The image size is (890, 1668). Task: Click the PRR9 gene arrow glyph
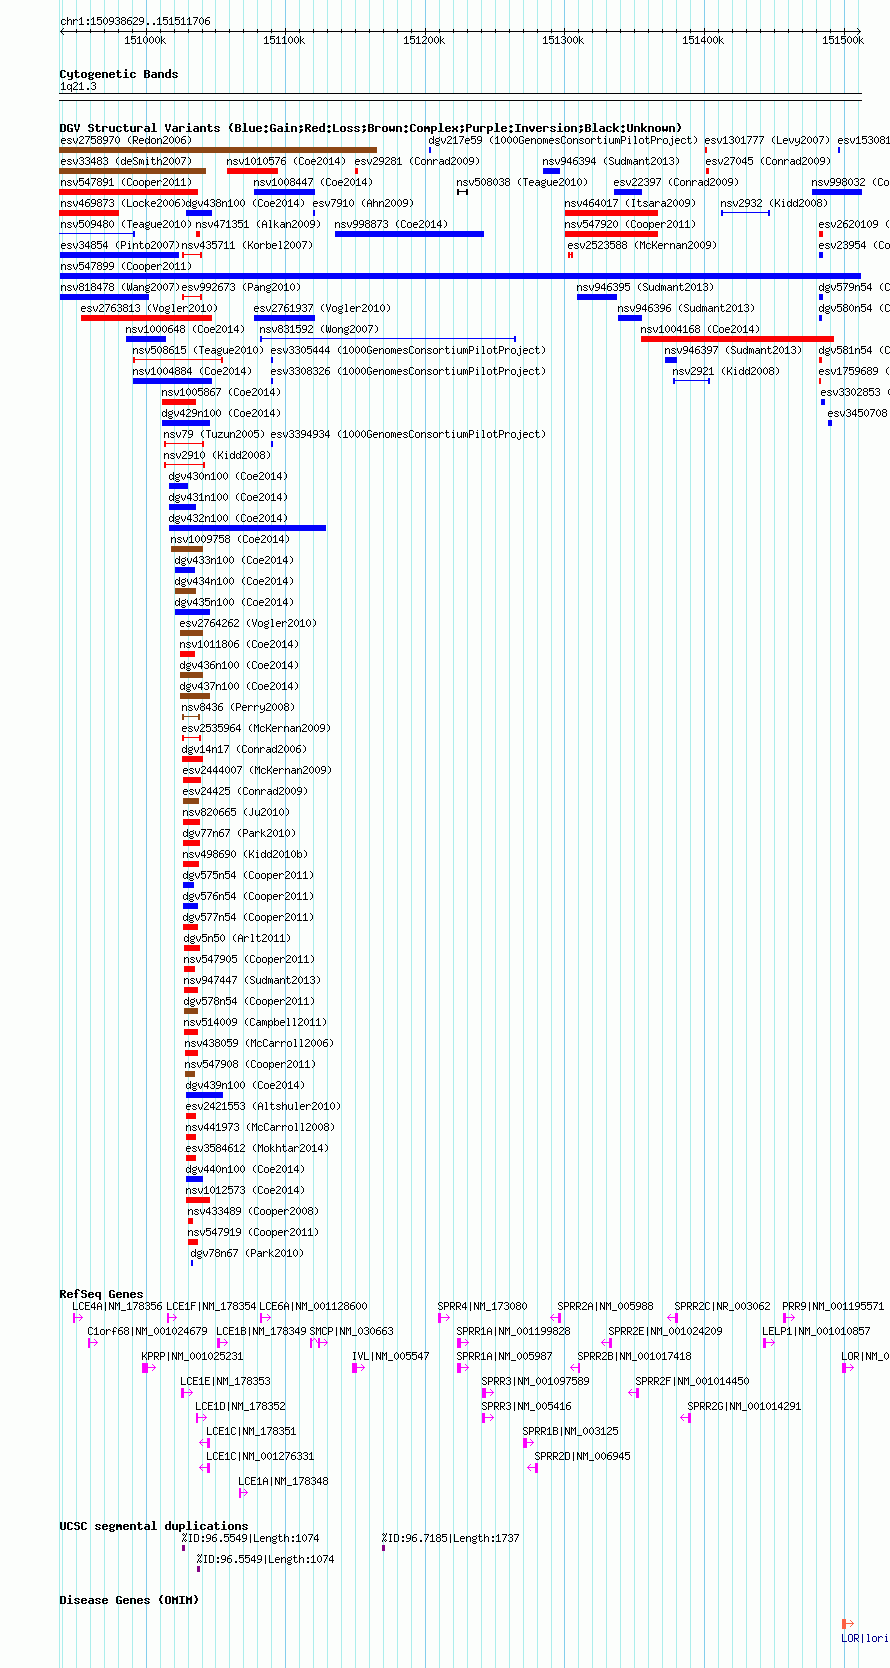[788, 1318]
